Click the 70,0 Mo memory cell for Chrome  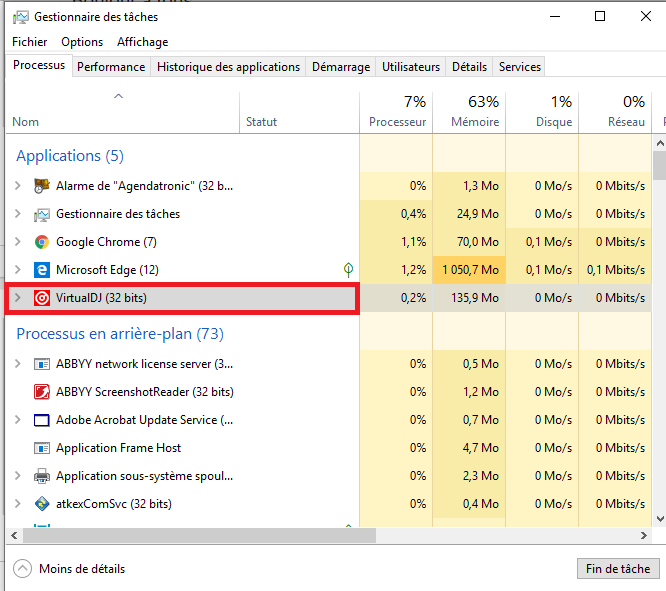click(469, 242)
